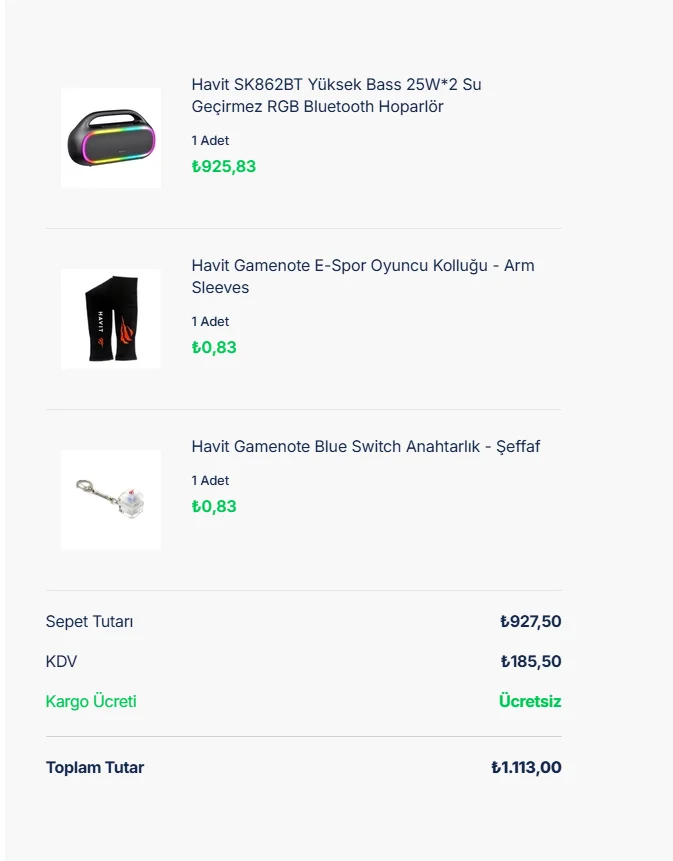The height and width of the screenshot is (861, 673).
Task: Click the ₺185,50 KDV amount
Action: [x=530, y=662]
